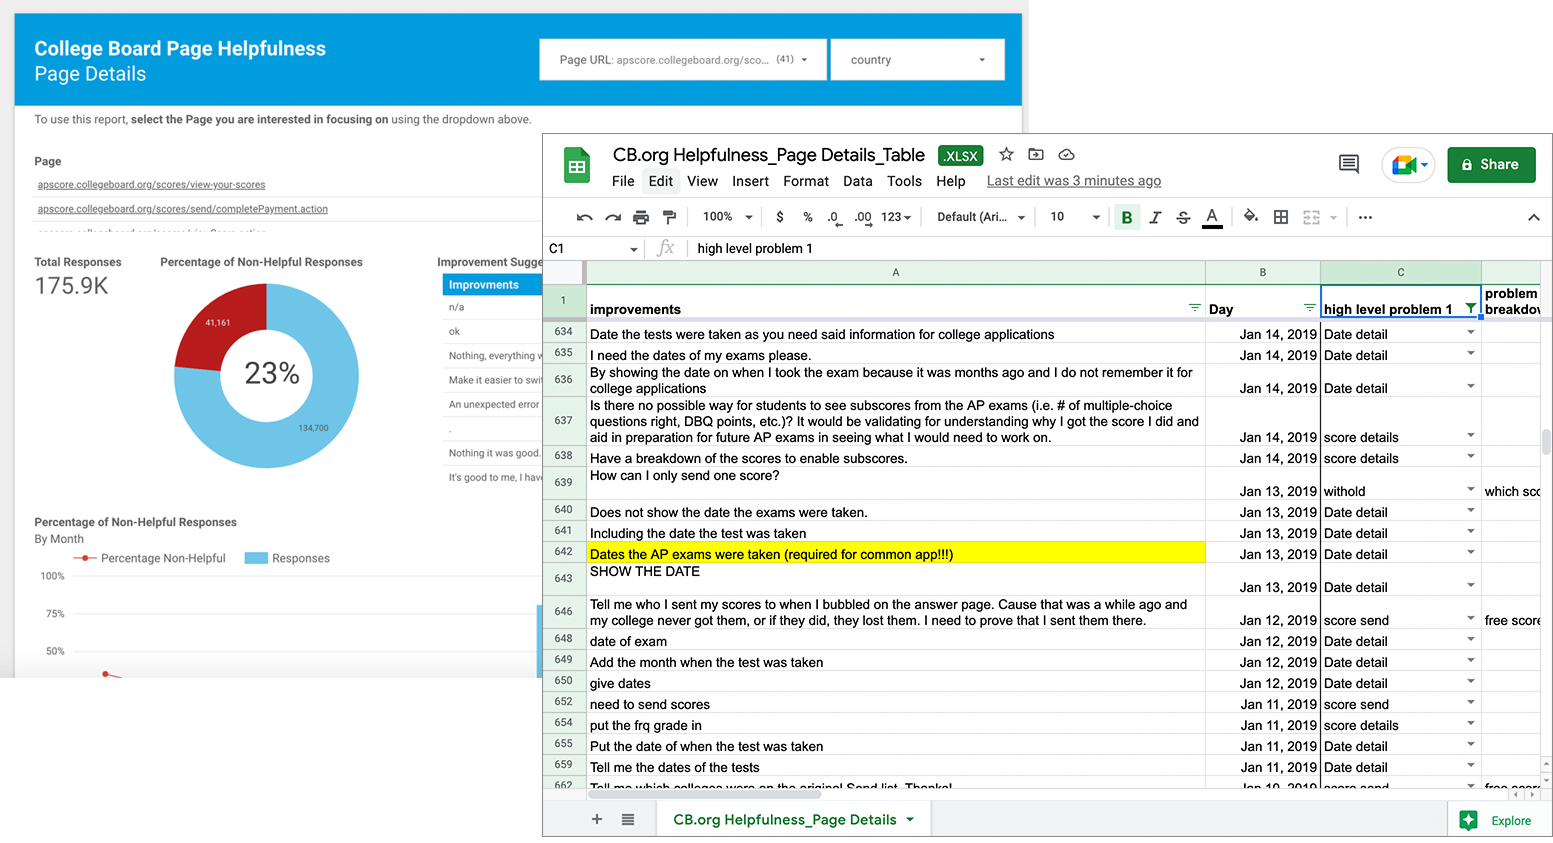Open font family Default (Ari...) dropdown
Screen dimensions: 1553x843
click(981, 217)
